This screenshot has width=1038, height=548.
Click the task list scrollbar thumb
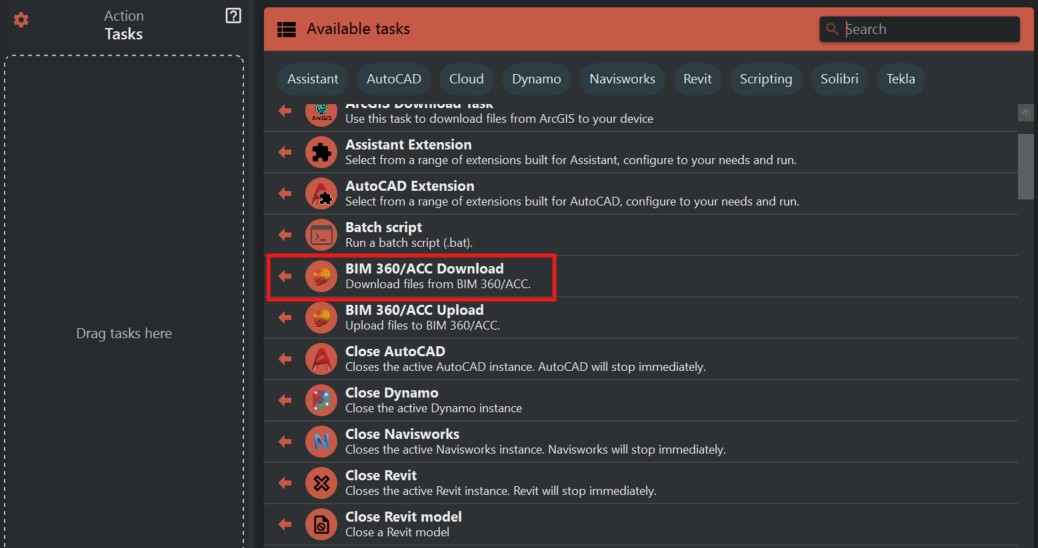point(1025,166)
